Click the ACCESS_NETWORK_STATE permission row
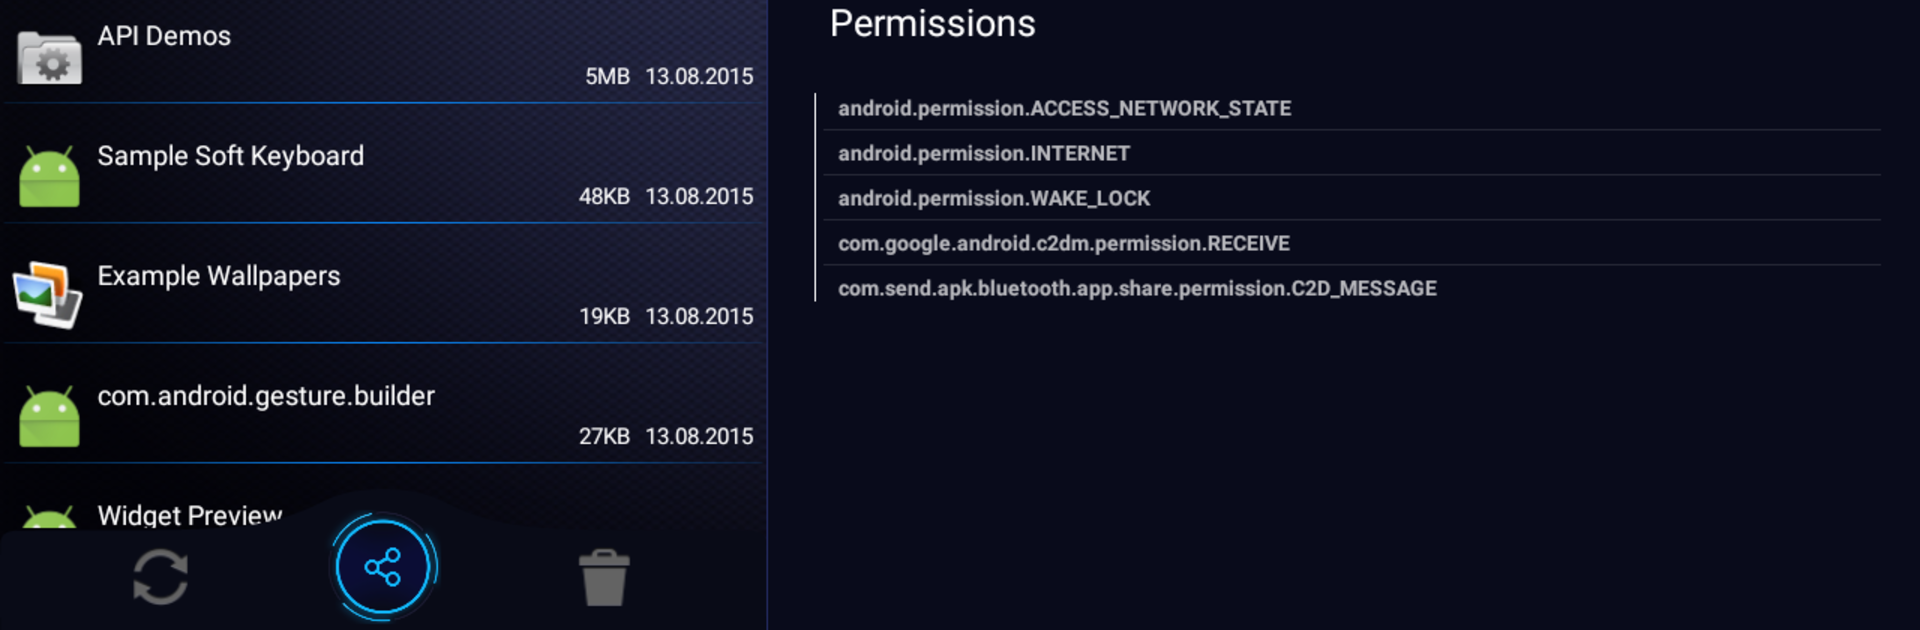The image size is (1920, 630). pyautogui.click(x=1064, y=108)
